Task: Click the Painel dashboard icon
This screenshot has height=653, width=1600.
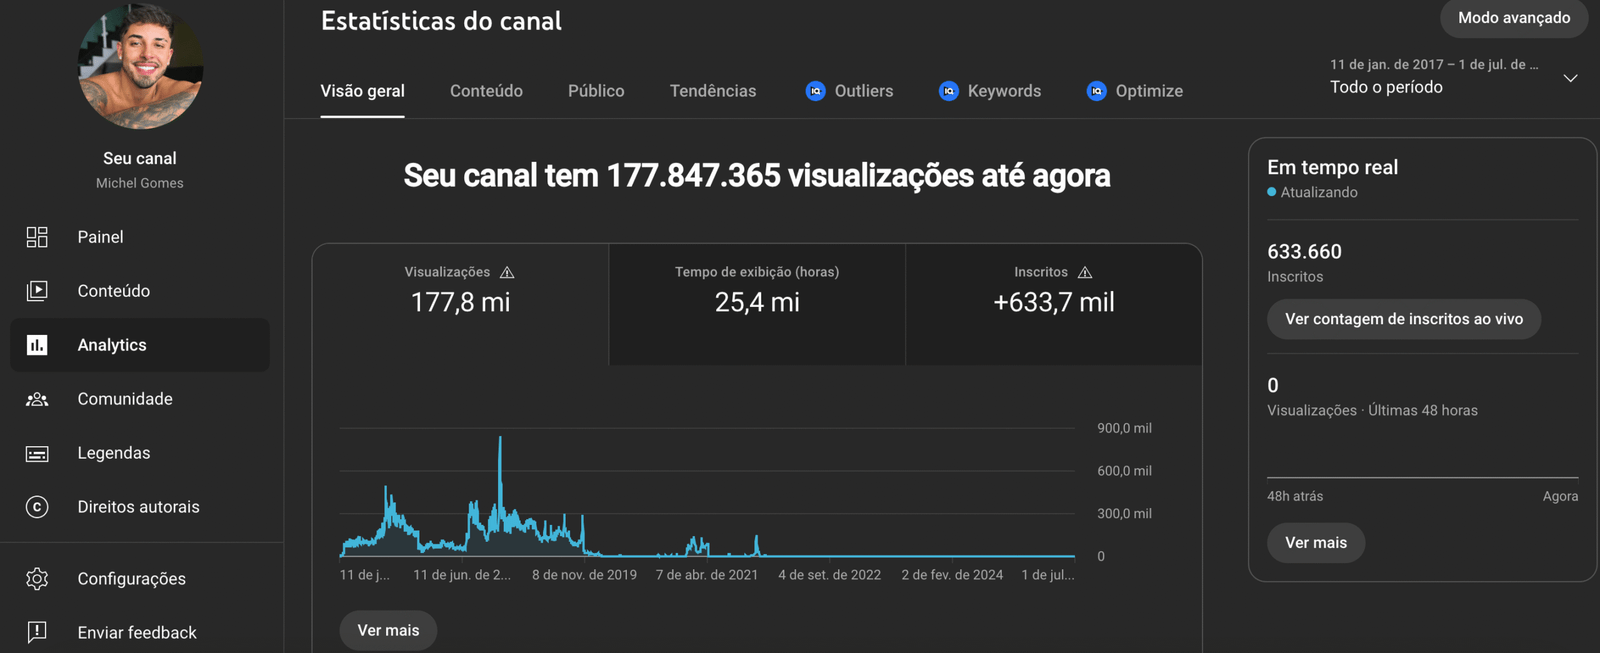Action: tap(37, 237)
